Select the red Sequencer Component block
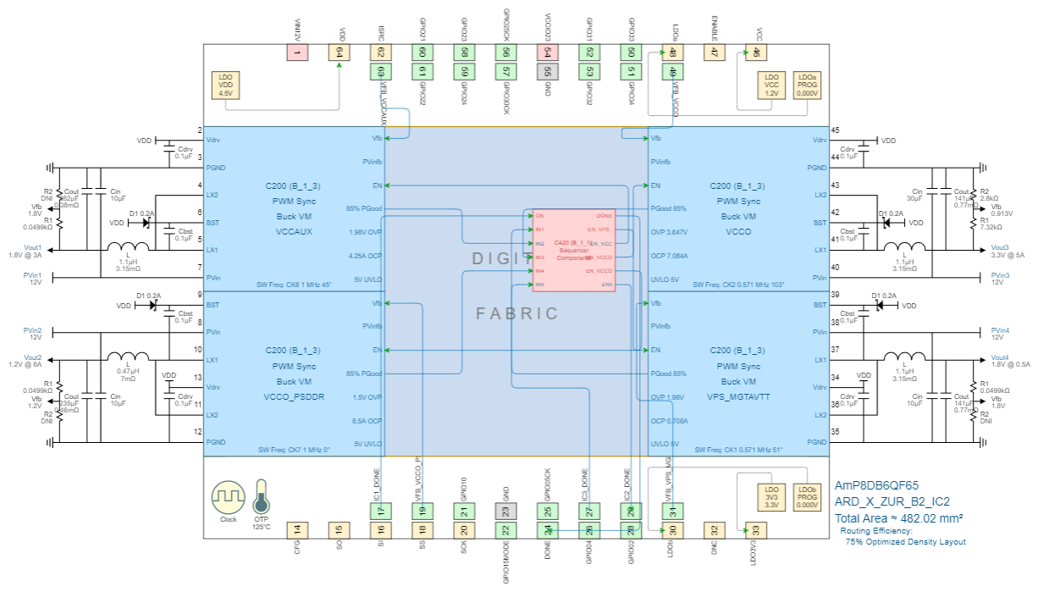The image size is (1038, 592). click(573, 250)
